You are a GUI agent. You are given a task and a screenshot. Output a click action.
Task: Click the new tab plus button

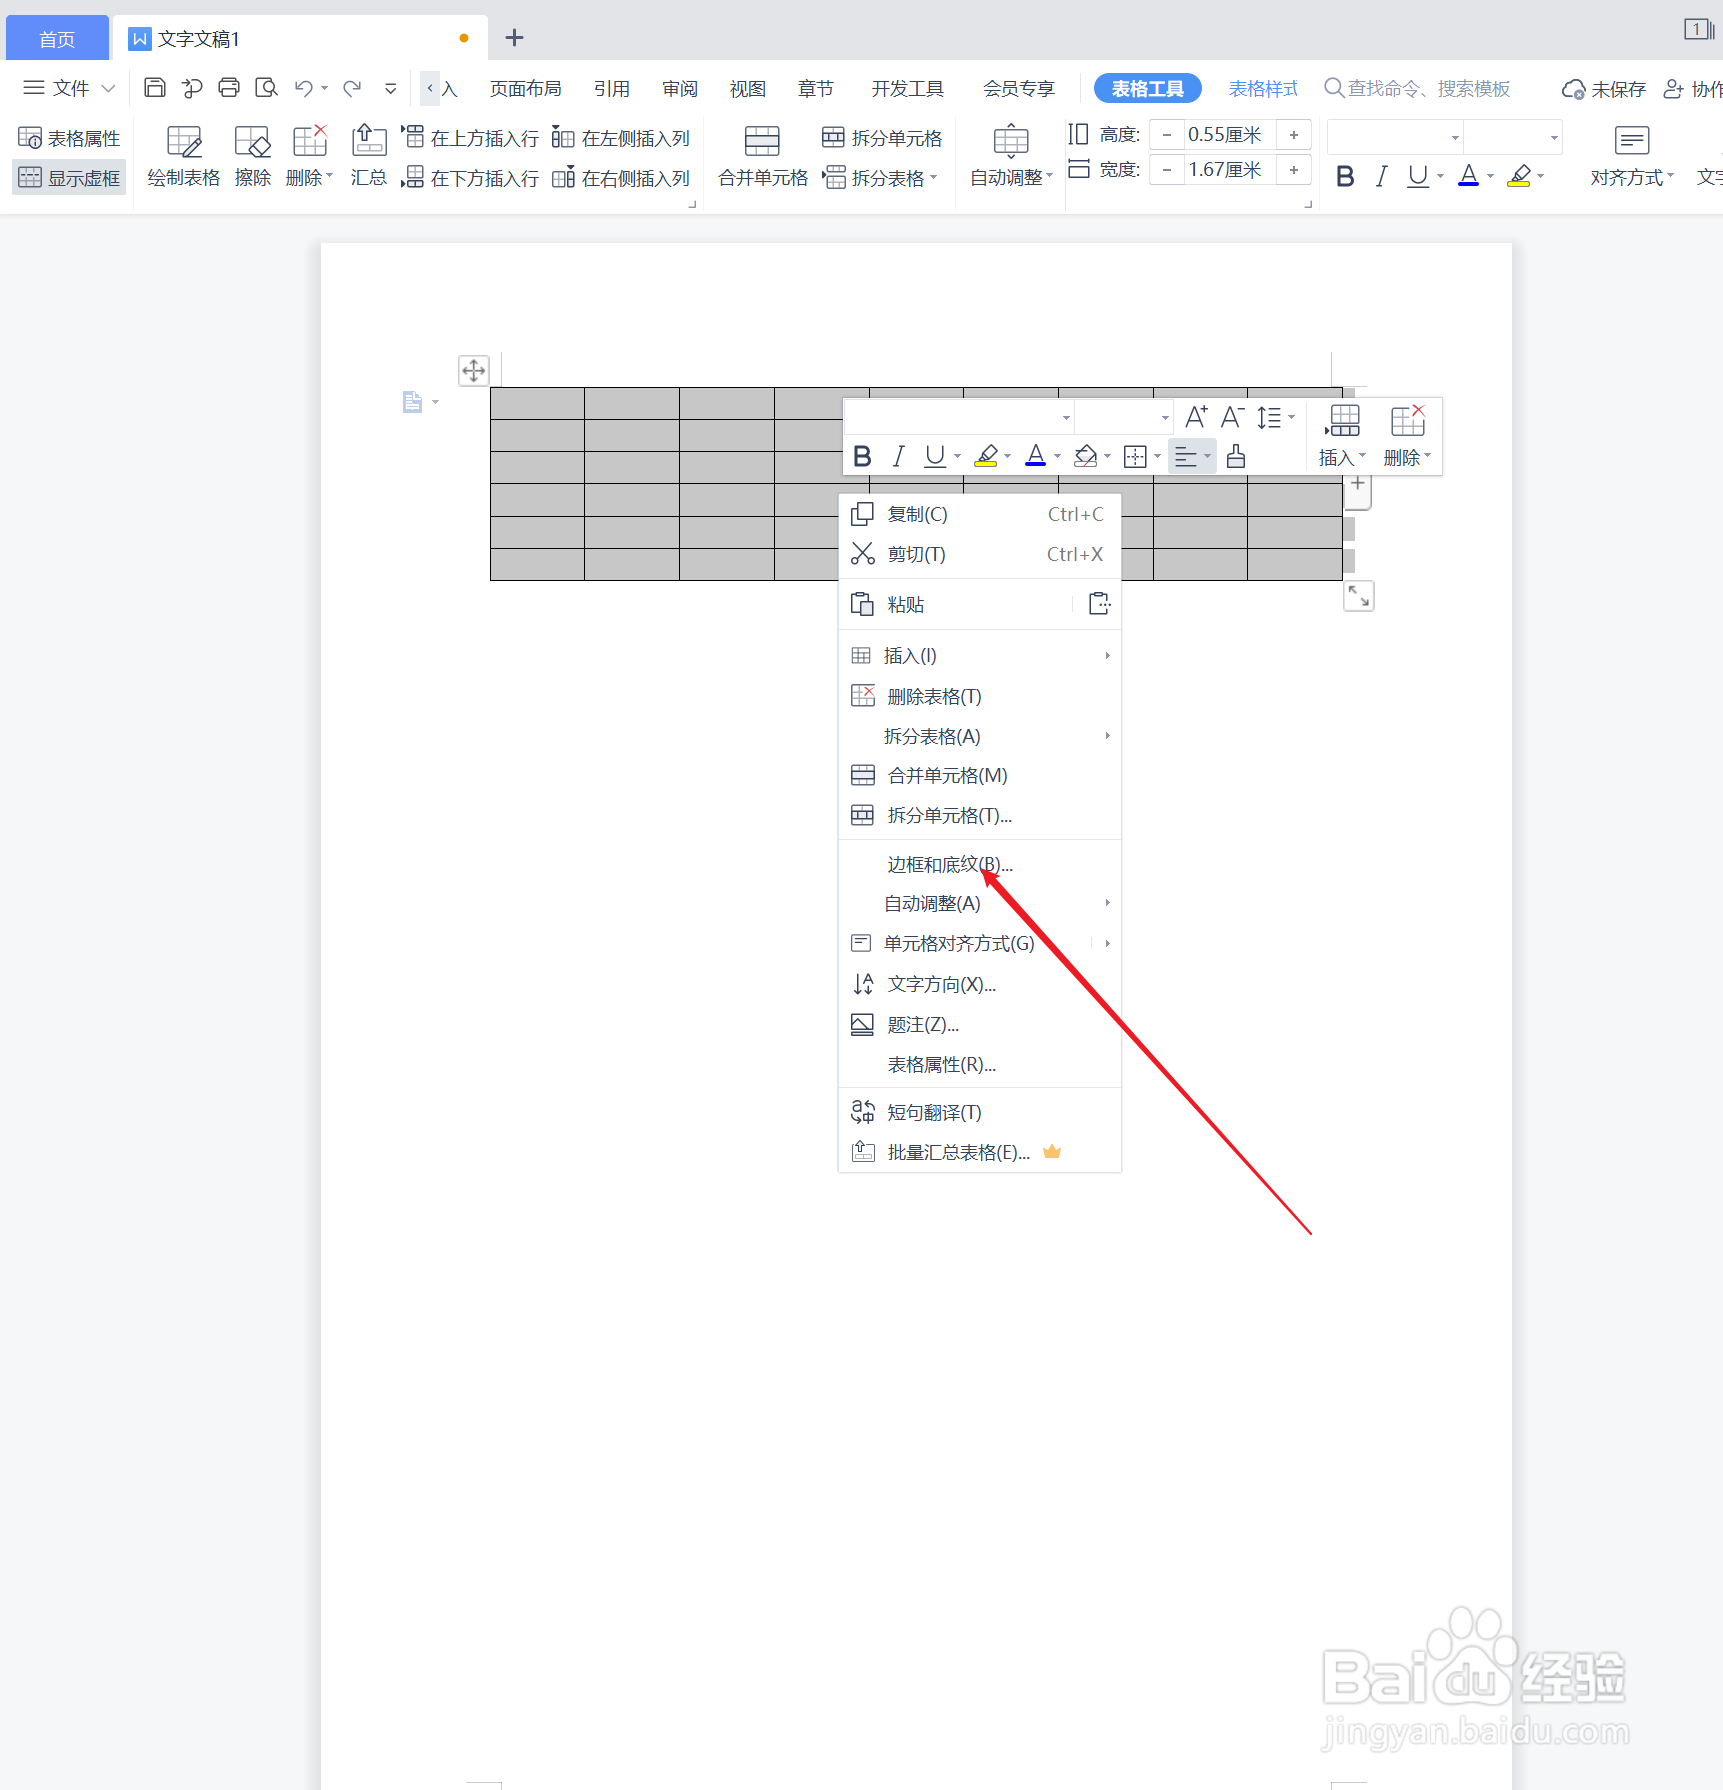[x=514, y=38]
